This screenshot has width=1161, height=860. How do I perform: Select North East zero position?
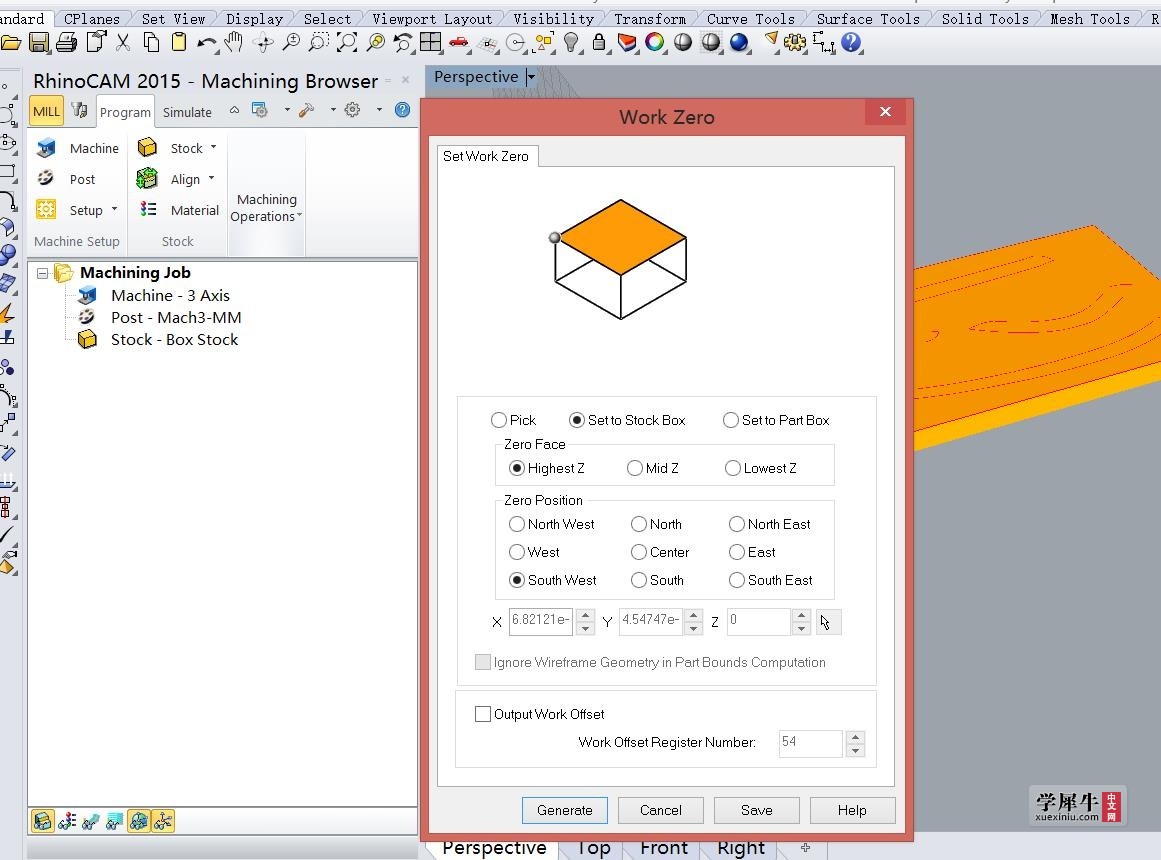click(737, 524)
